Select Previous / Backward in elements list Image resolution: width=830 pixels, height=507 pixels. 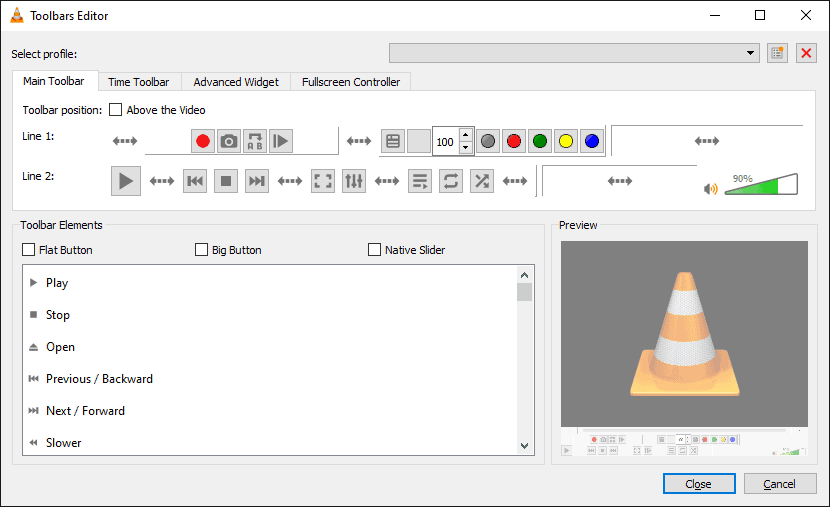[x=99, y=379]
